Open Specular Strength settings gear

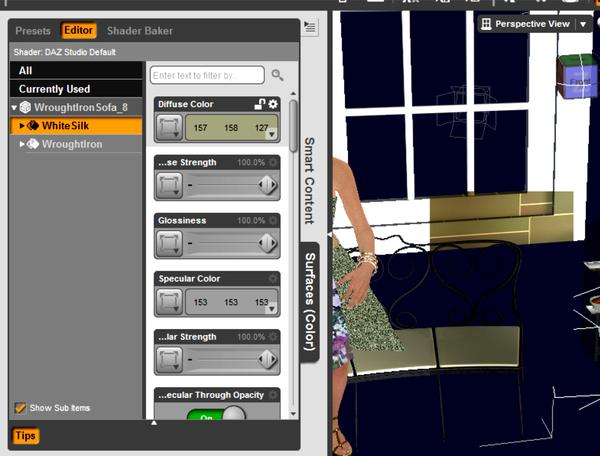click(x=273, y=337)
